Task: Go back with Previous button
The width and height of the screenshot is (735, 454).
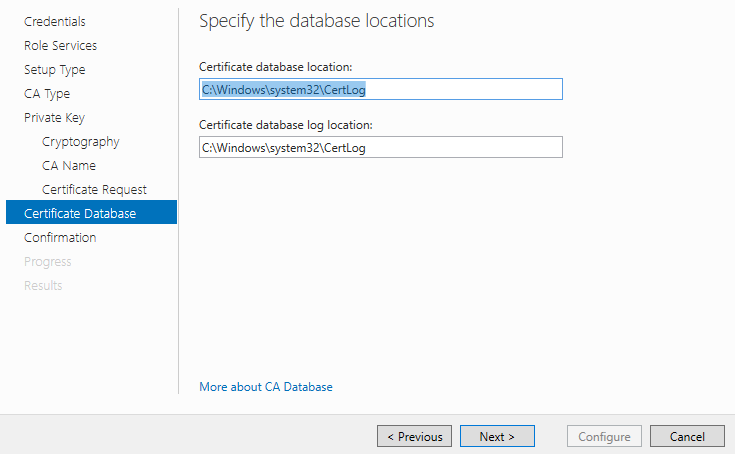Action: tap(414, 436)
